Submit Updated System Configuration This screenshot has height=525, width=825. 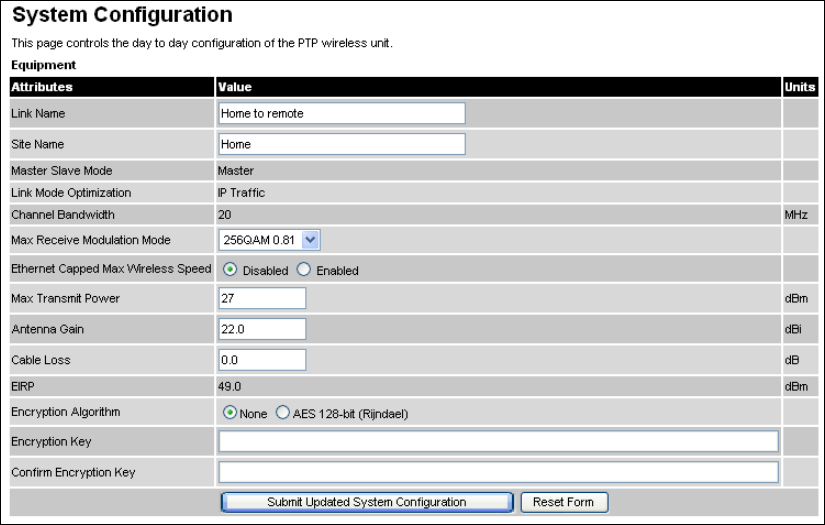[367, 502]
